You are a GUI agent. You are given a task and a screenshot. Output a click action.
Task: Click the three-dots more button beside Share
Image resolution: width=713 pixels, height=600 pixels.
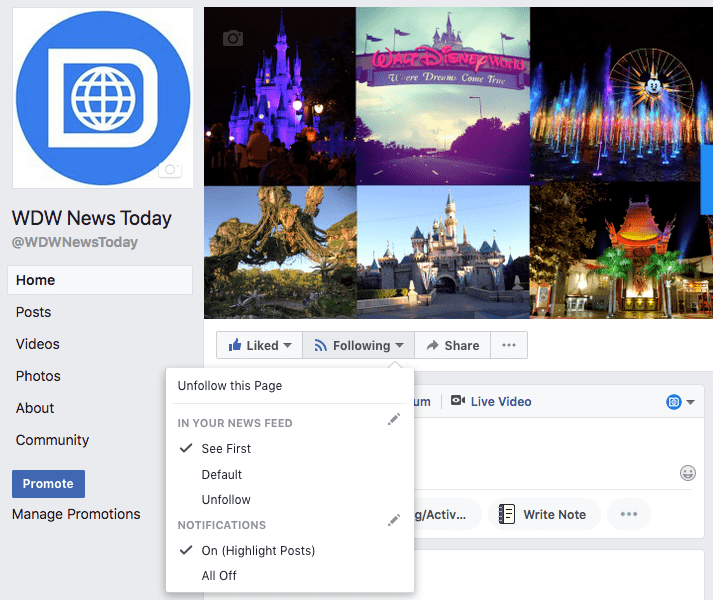pos(509,345)
